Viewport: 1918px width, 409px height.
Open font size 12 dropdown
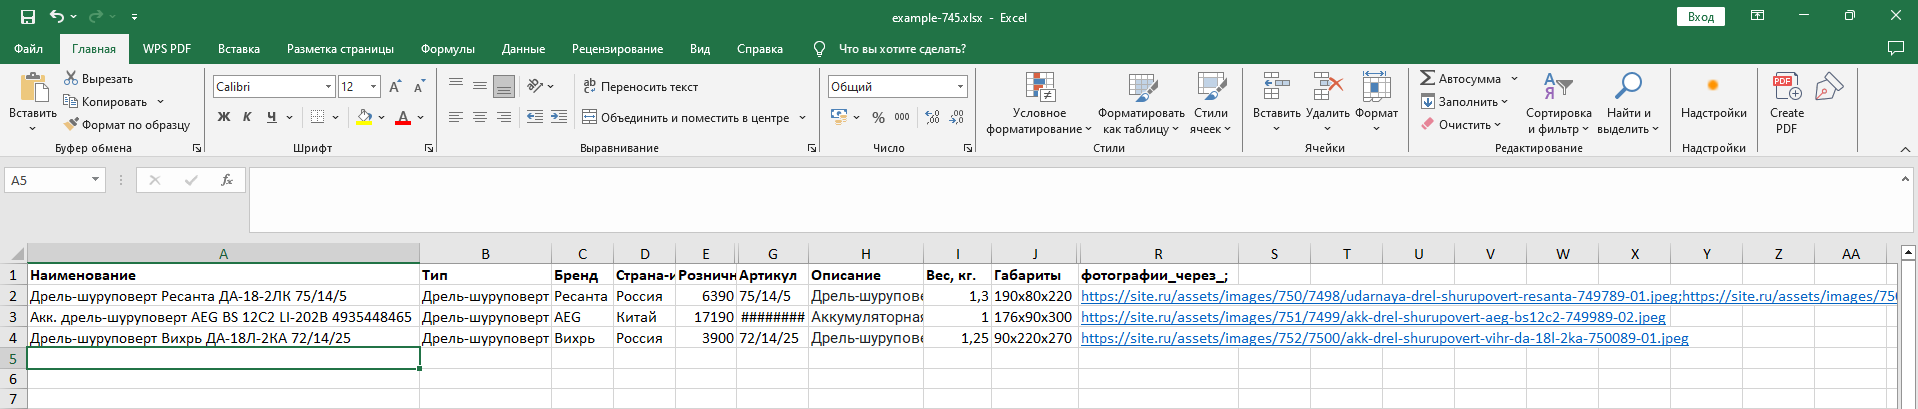point(374,87)
